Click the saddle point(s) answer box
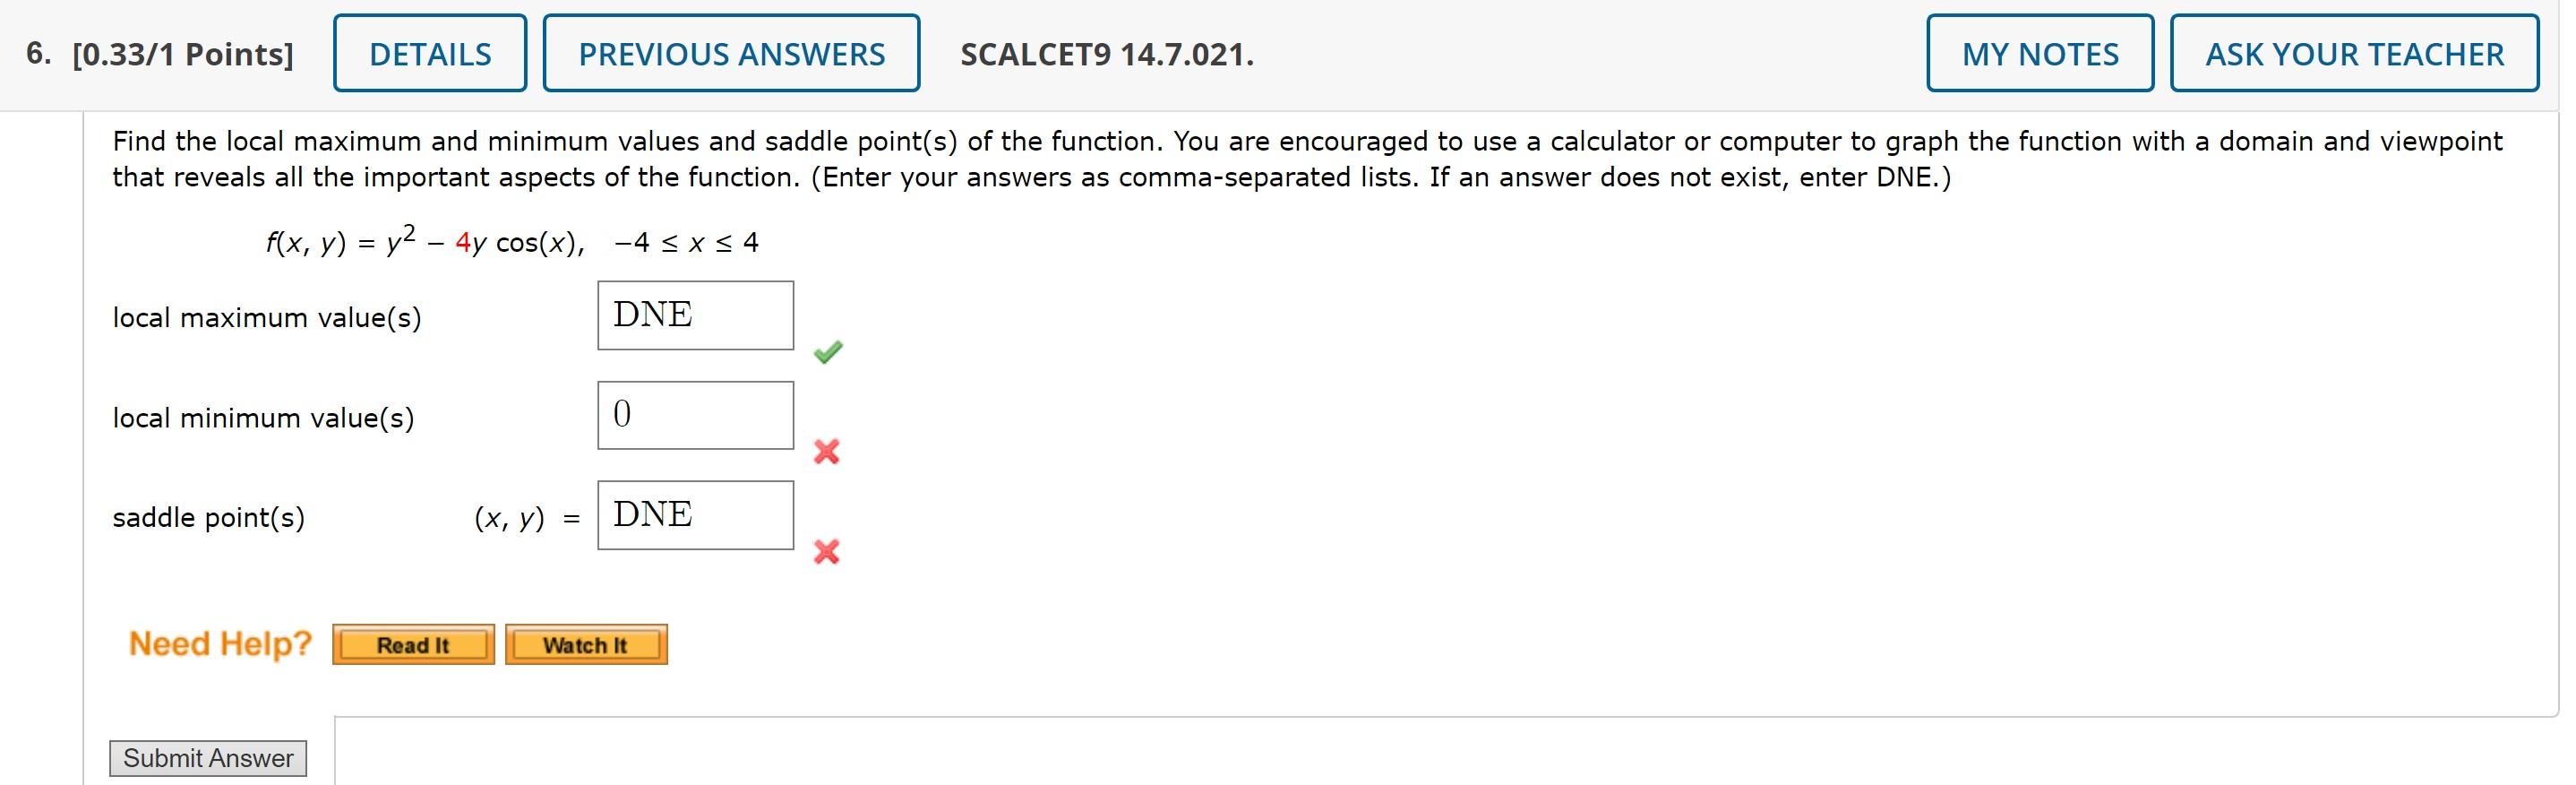Viewport: 2576px width, 785px height. tap(695, 514)
